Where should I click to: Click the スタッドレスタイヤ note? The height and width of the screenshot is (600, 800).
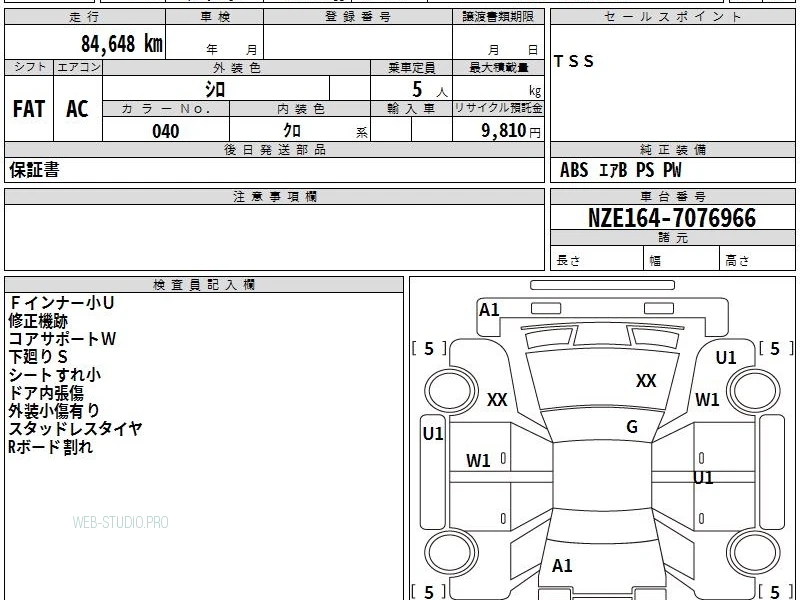click(75, 429)
